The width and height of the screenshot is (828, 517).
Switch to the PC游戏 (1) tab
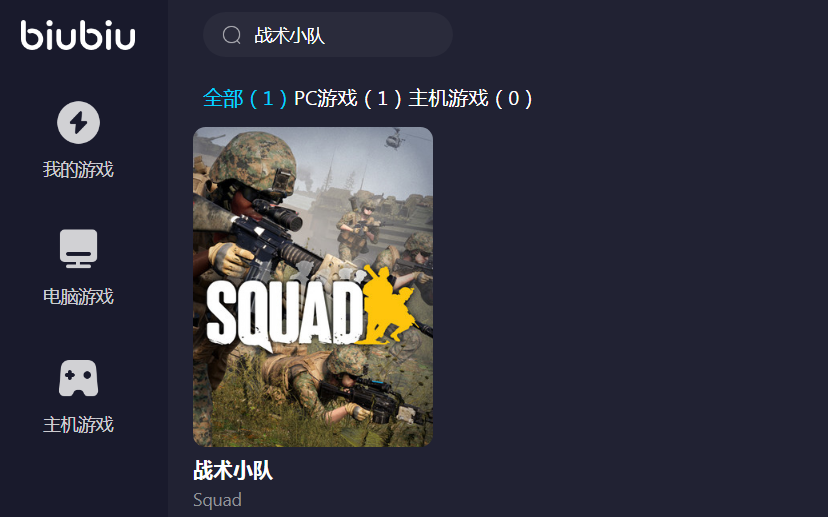[348, 98]
